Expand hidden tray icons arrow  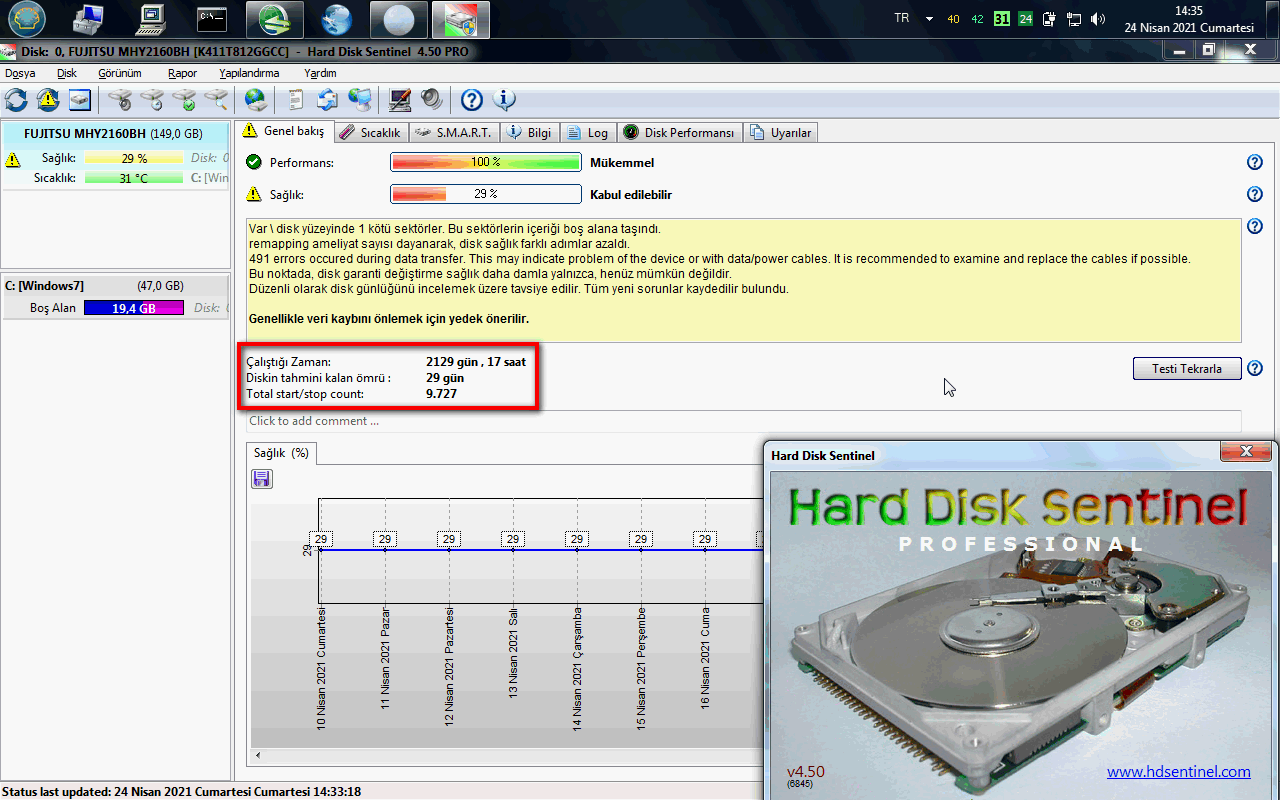point(929,19)
